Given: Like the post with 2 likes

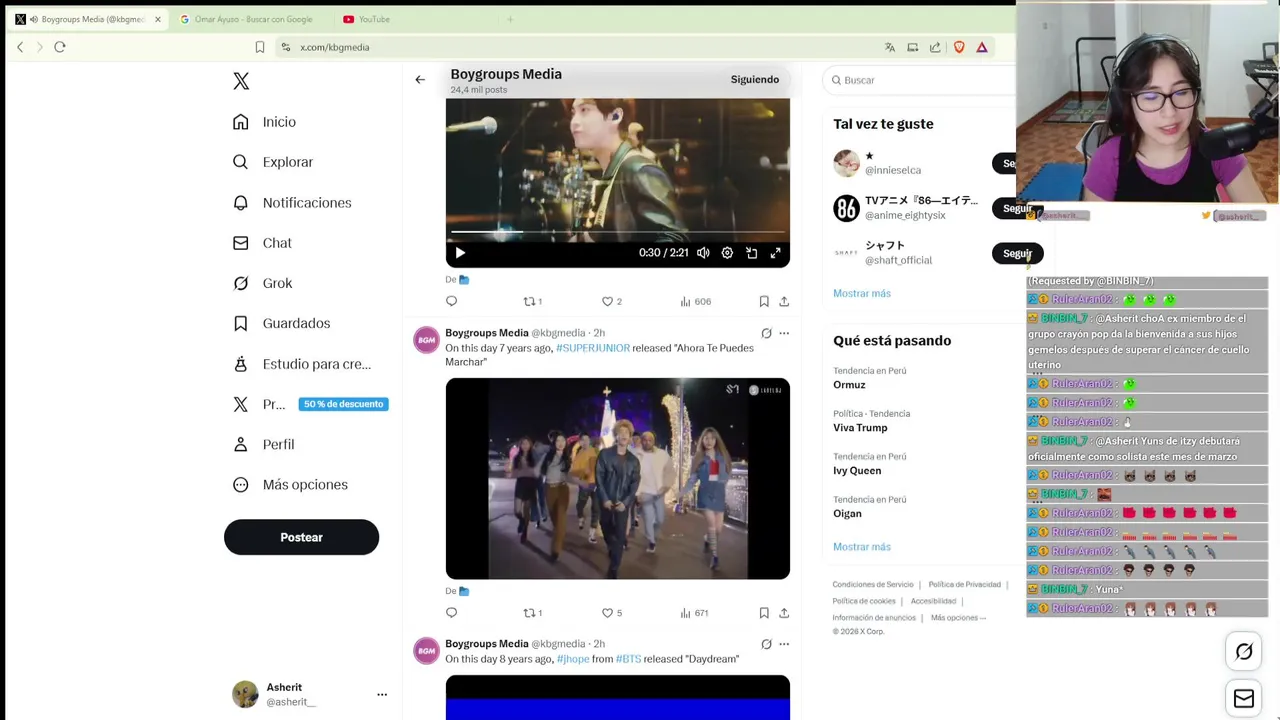Looking at the screenshot, I should pyautogui.click(x=611, y=301).
